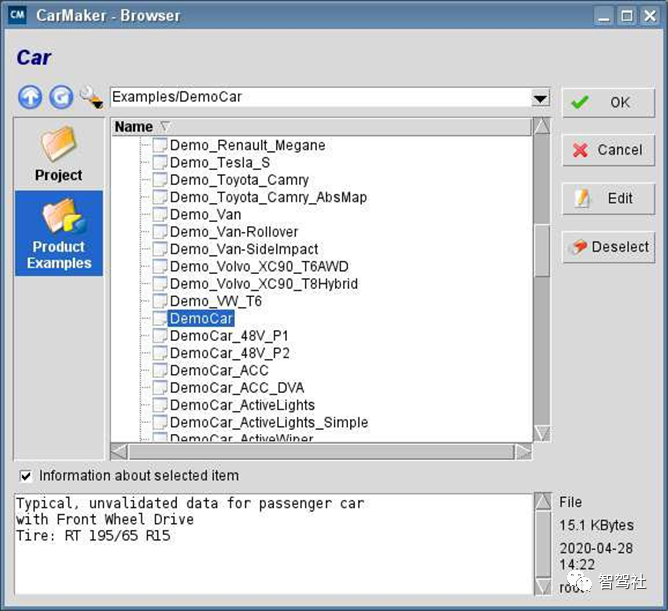The width and height of the screenshot is (668, 611).
Task: Click horizontal scrollbar left arrow
Action: coord(119,452)
